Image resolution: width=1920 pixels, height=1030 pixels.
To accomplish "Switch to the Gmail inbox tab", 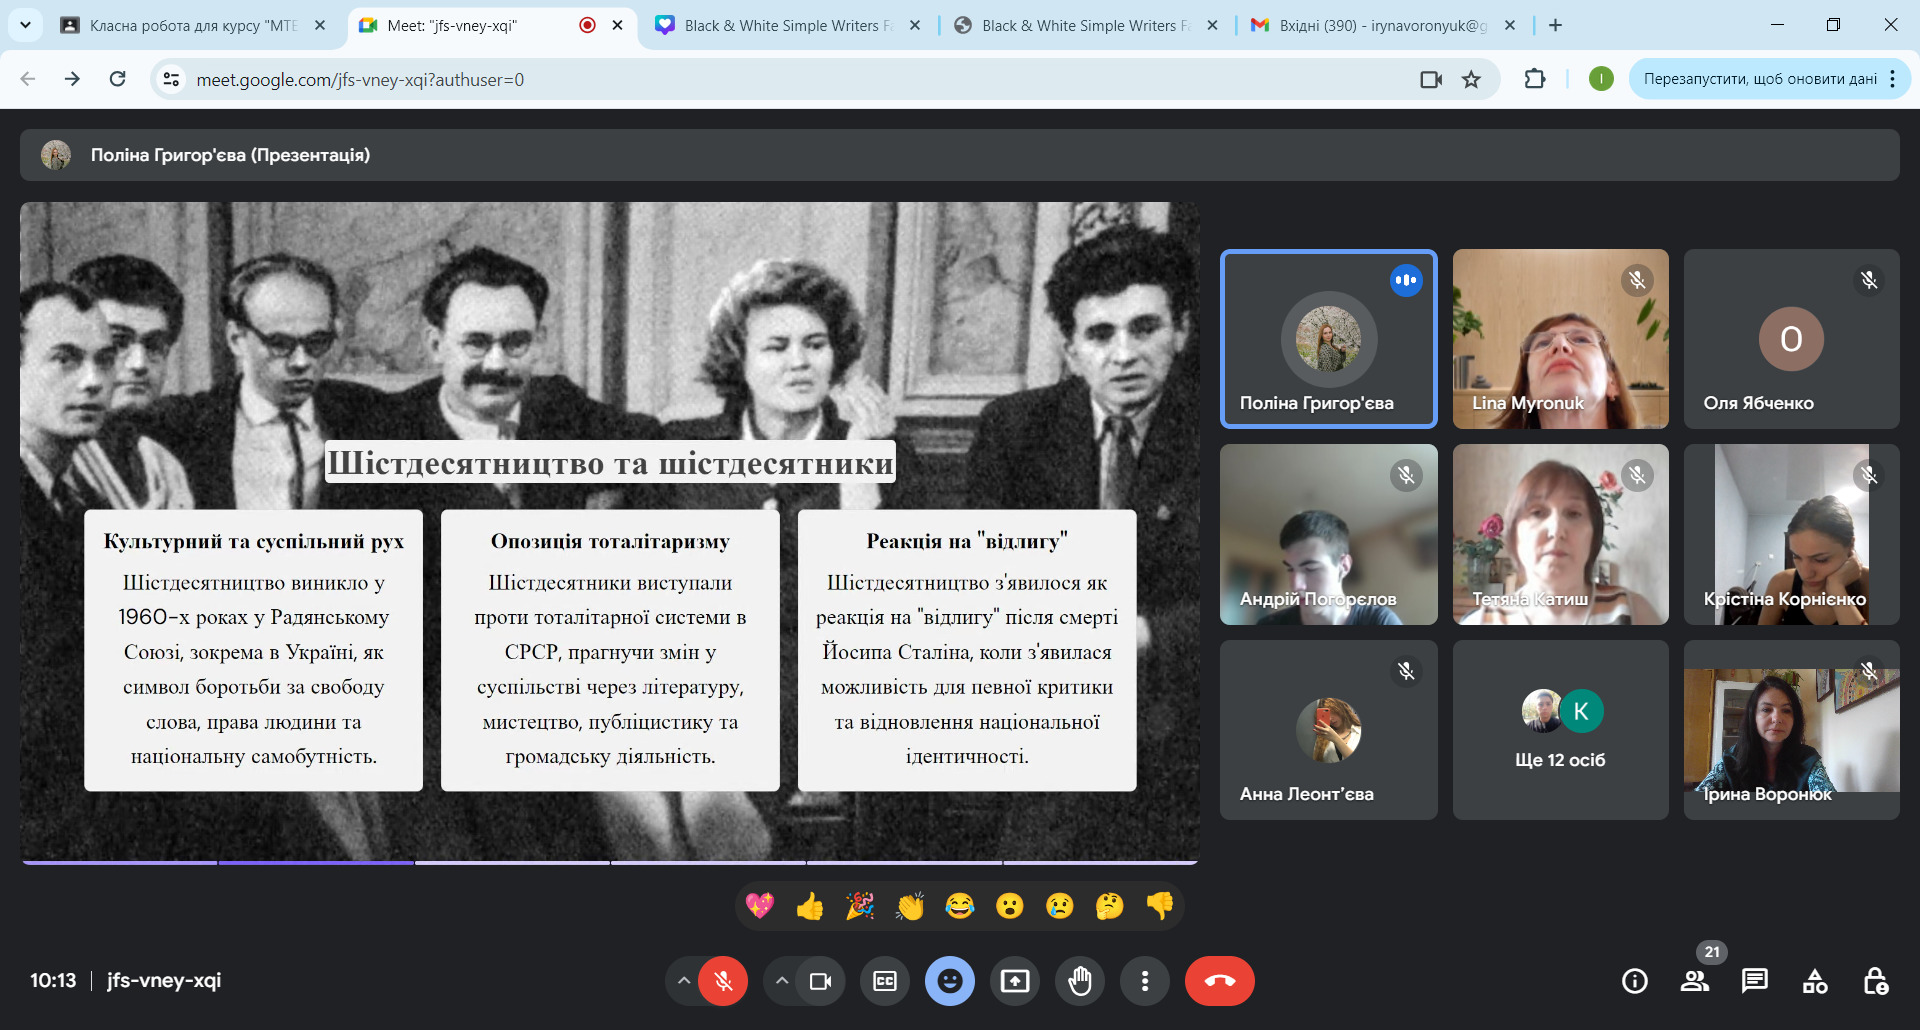I will pos(1380,25).
